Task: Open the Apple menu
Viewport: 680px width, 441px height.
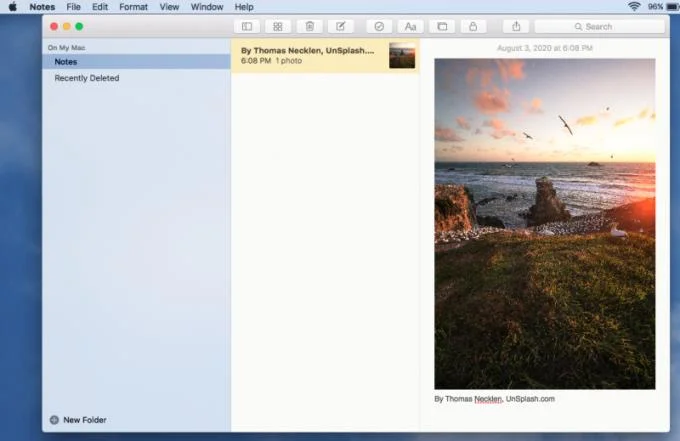Action: [x=13, y=7]
